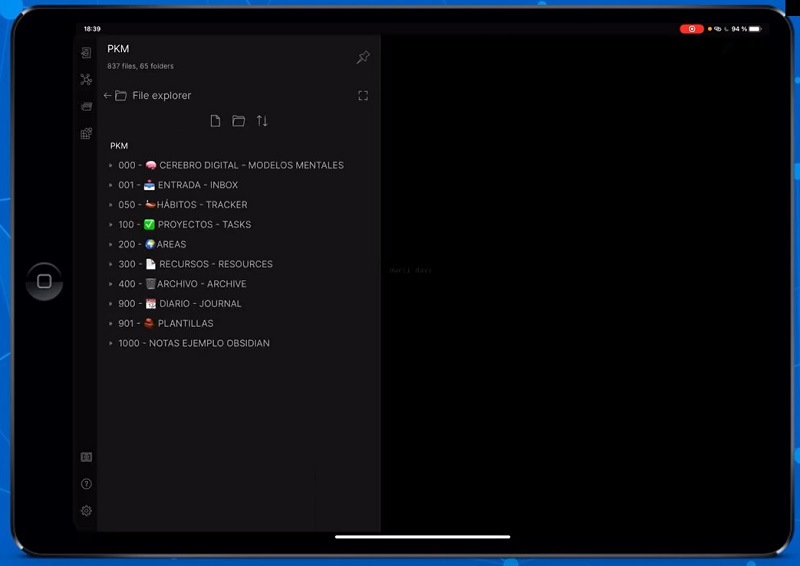This screenshot has width=800, height=566.
Task: Select 'ENTRADA - INBOX' folder
Action: pyautogui.click(x=178, y=185)
